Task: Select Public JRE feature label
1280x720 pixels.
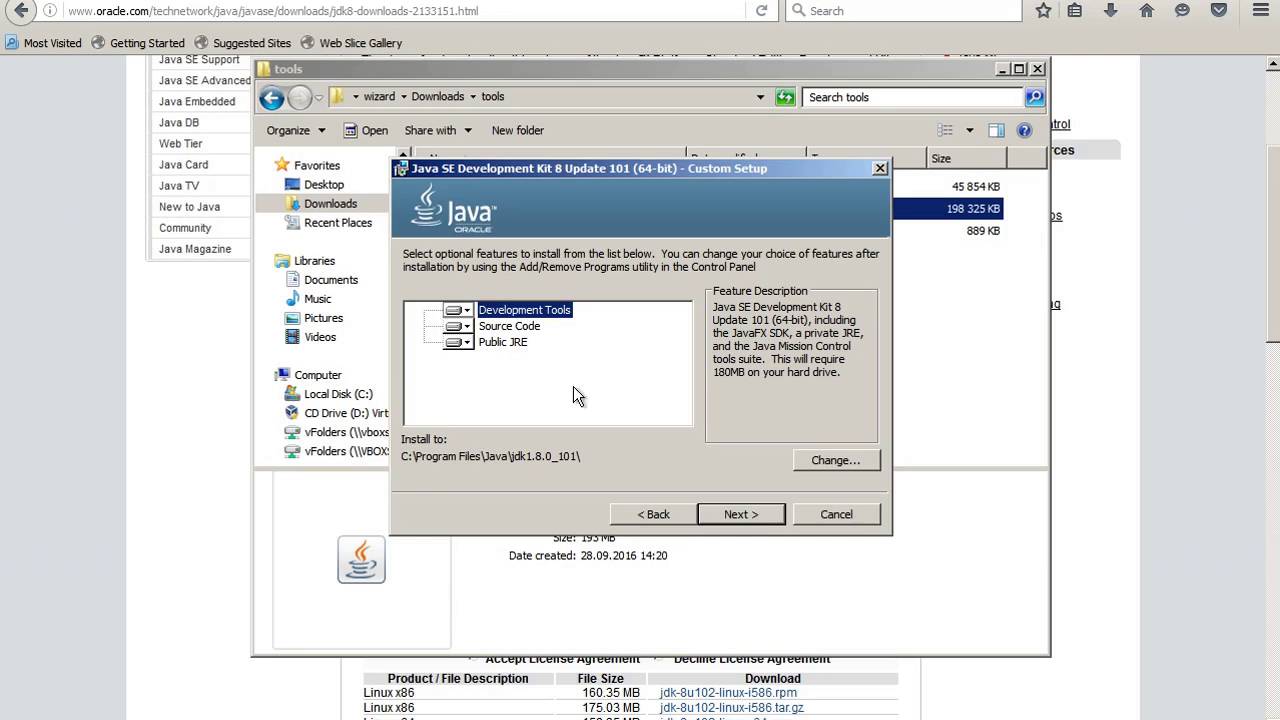Action: (503, 342)
